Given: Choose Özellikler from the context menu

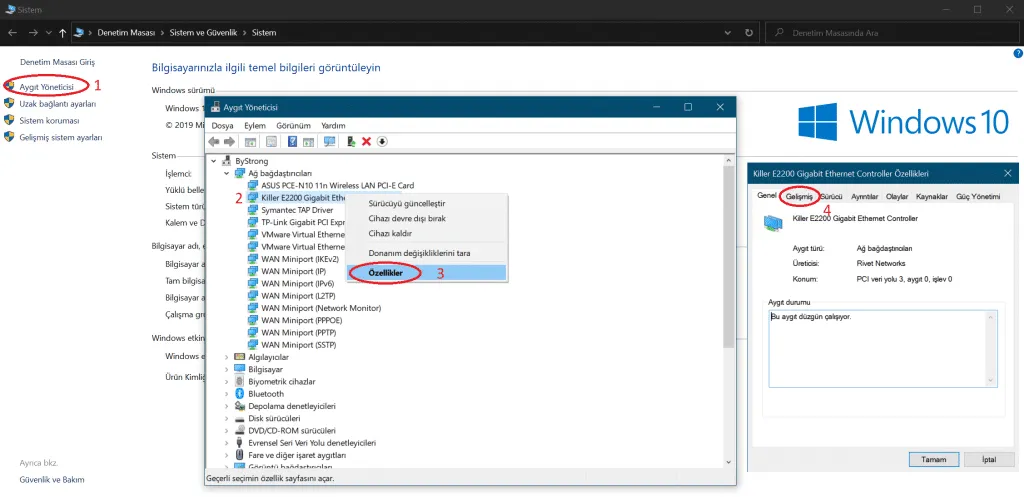Looking at the screenshot, I should tap(385, 272).
